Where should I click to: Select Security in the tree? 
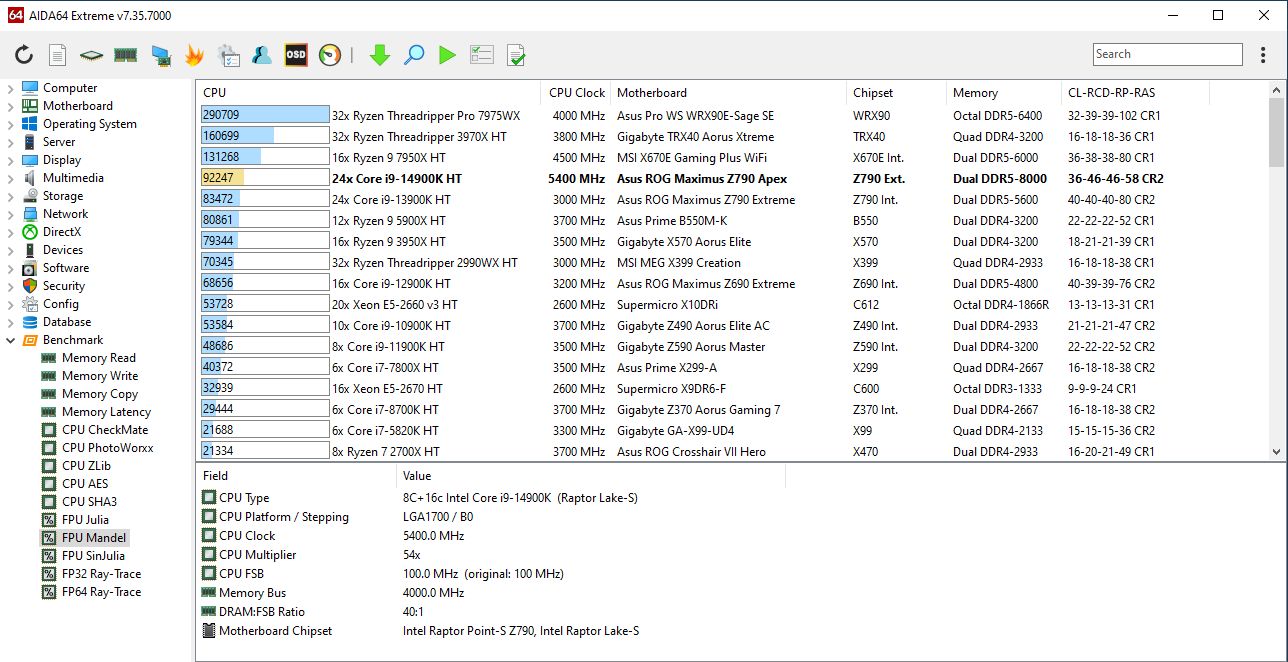[x=64, y=286]
